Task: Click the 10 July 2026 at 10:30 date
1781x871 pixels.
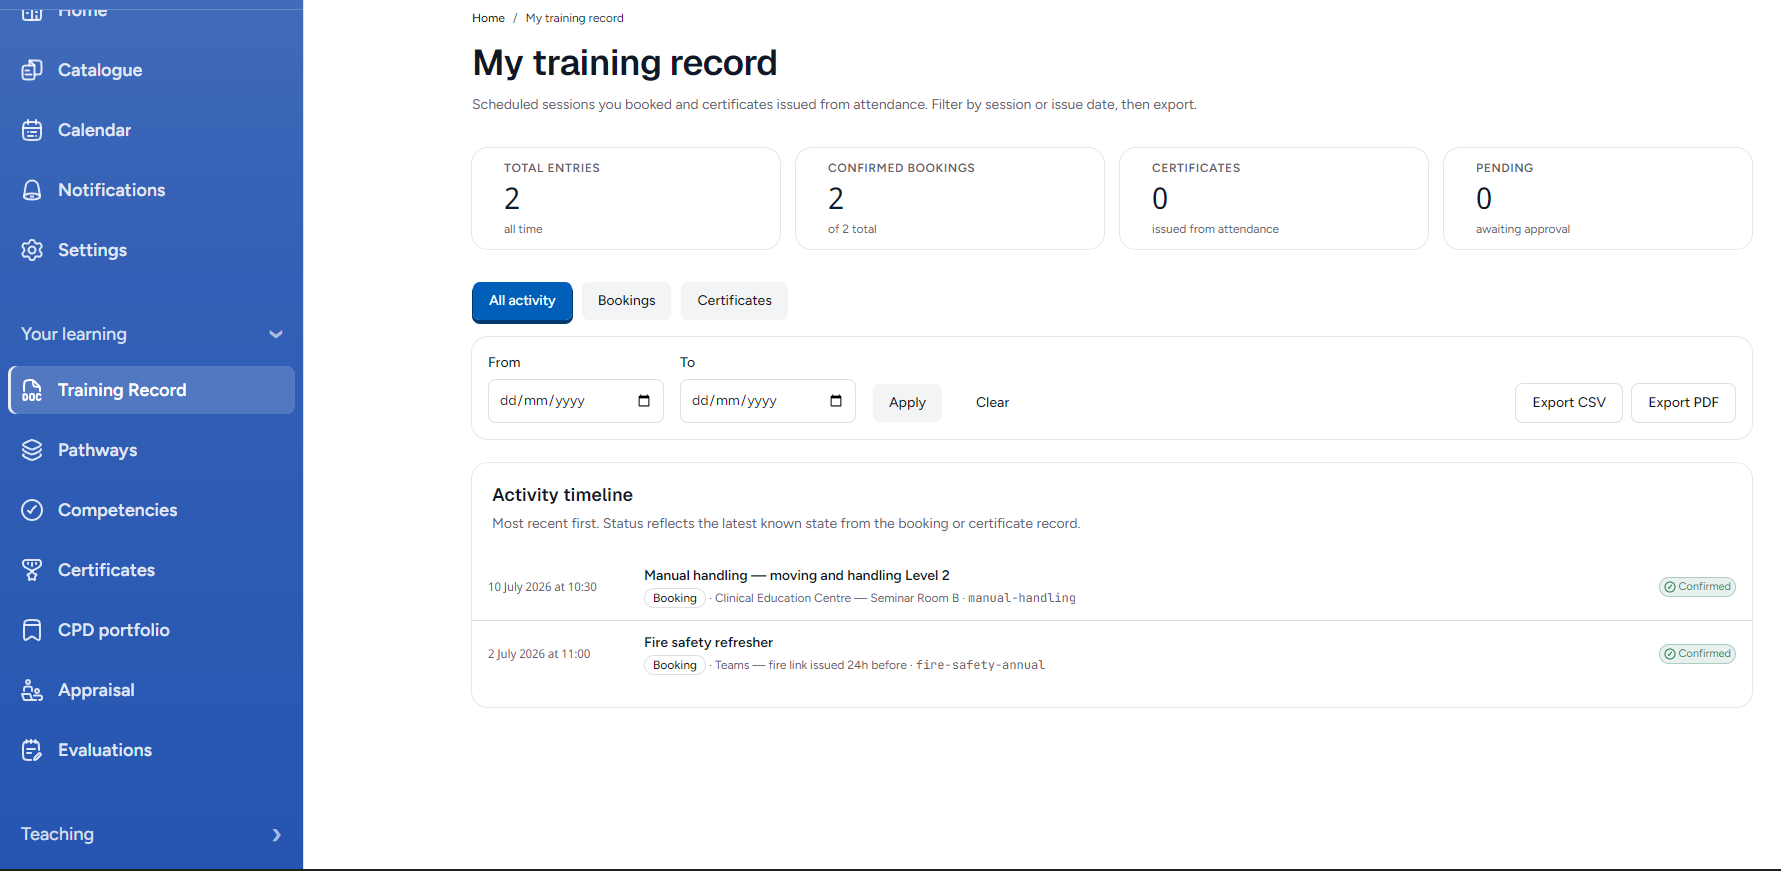Action: coord(542,587)
